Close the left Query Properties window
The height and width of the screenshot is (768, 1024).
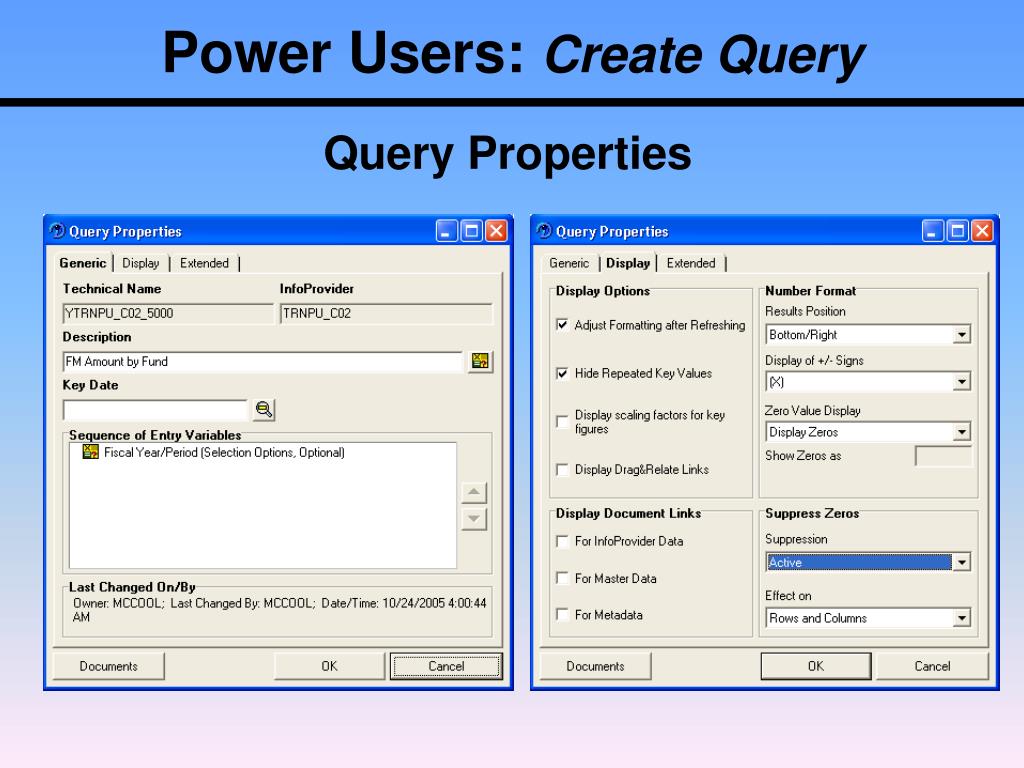tap(496, 231)
